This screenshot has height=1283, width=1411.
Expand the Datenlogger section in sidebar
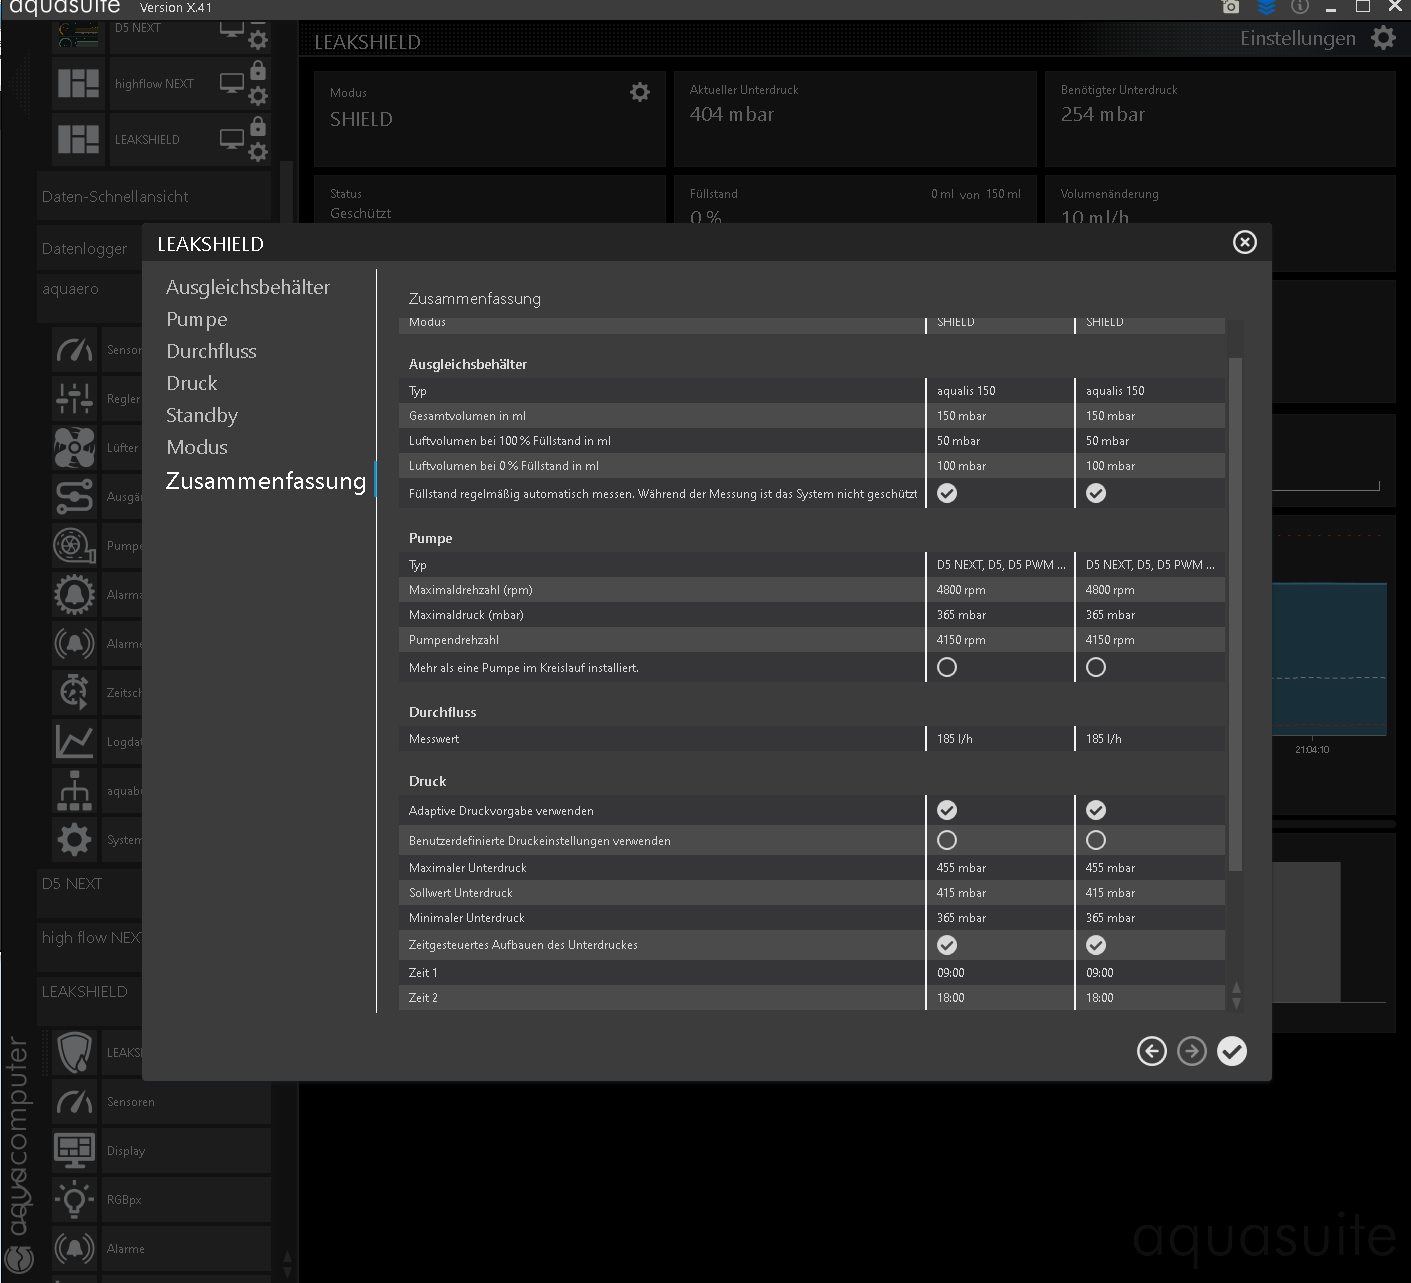[x=85, y=249]
